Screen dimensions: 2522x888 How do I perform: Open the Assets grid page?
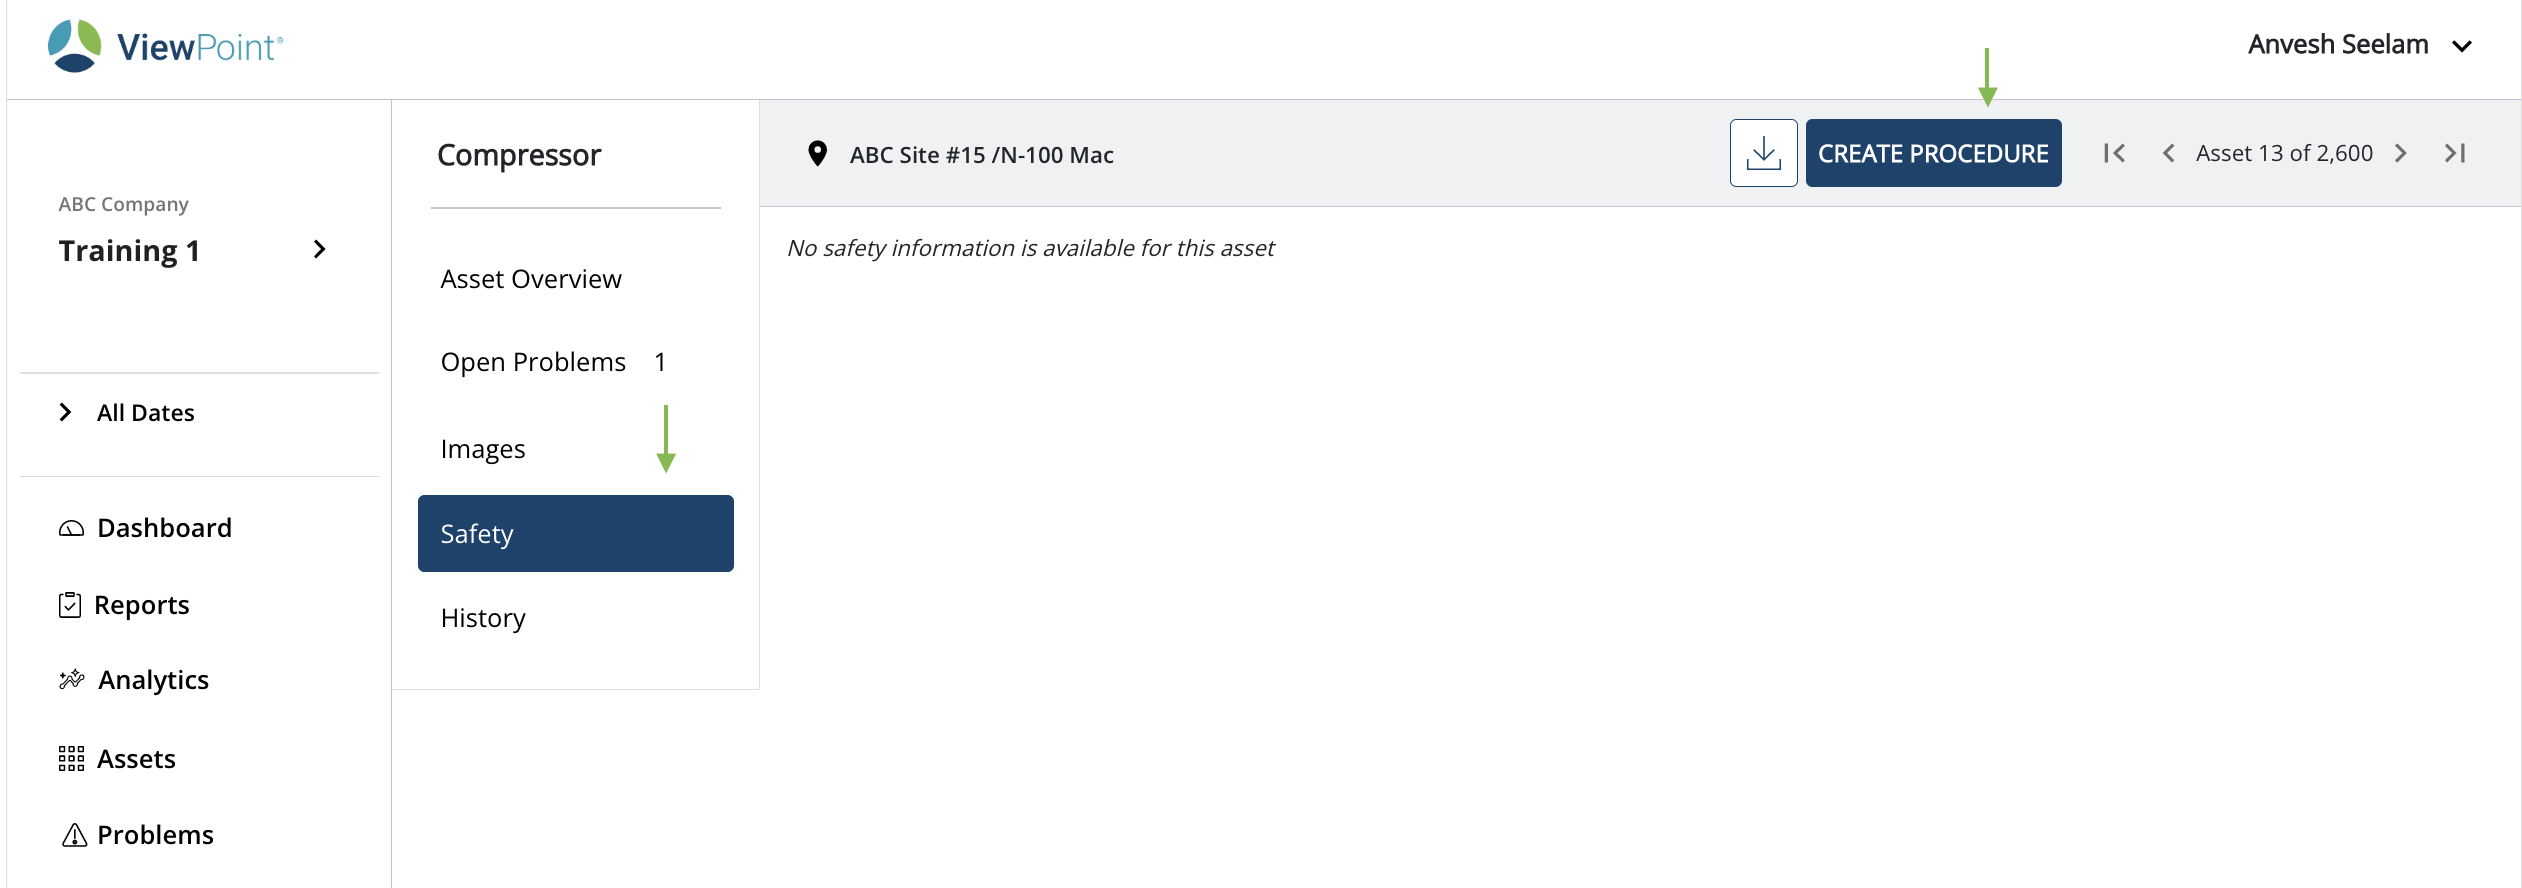(136, 759)
